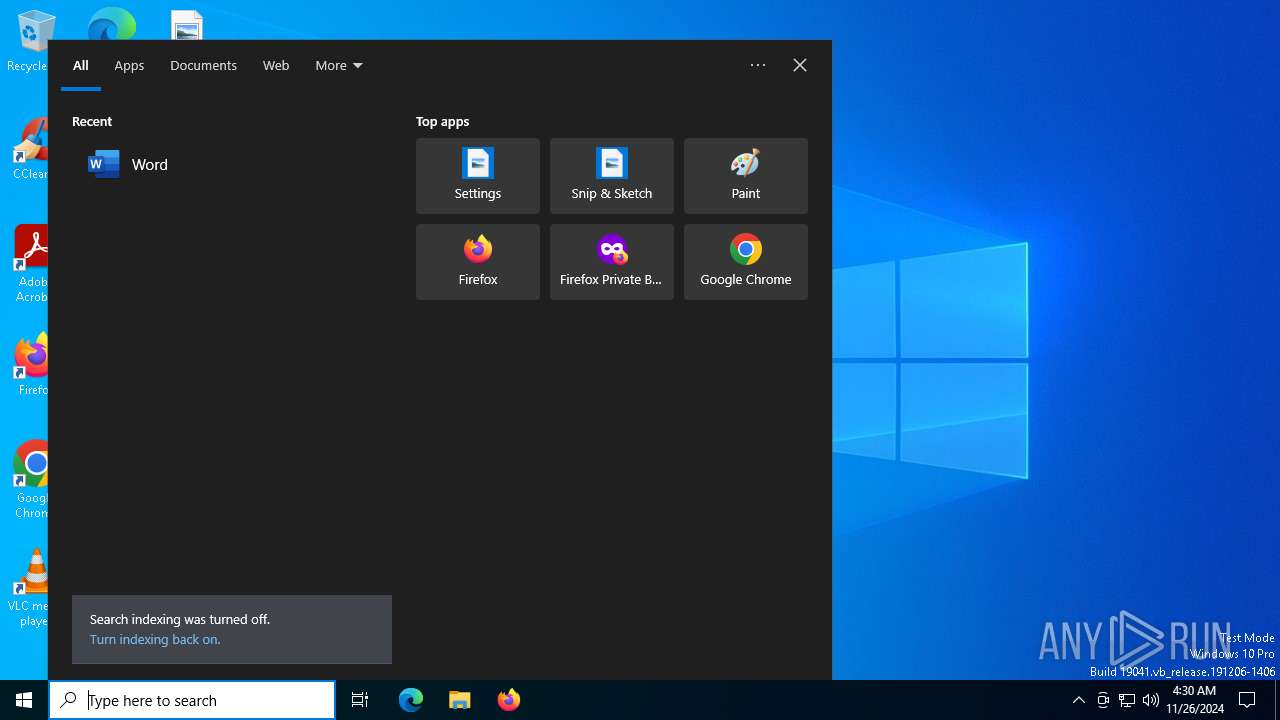Open Settings from Top apps
The image size is (1280, 720).
(478, 176)
